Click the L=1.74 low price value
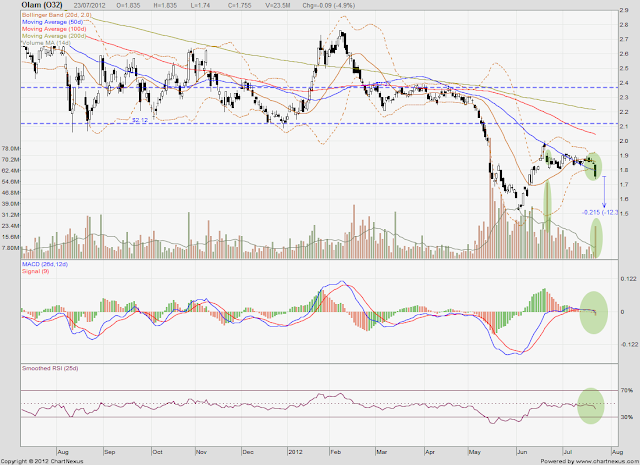Screen dimensions: 640x465 [x=202, y=6]
